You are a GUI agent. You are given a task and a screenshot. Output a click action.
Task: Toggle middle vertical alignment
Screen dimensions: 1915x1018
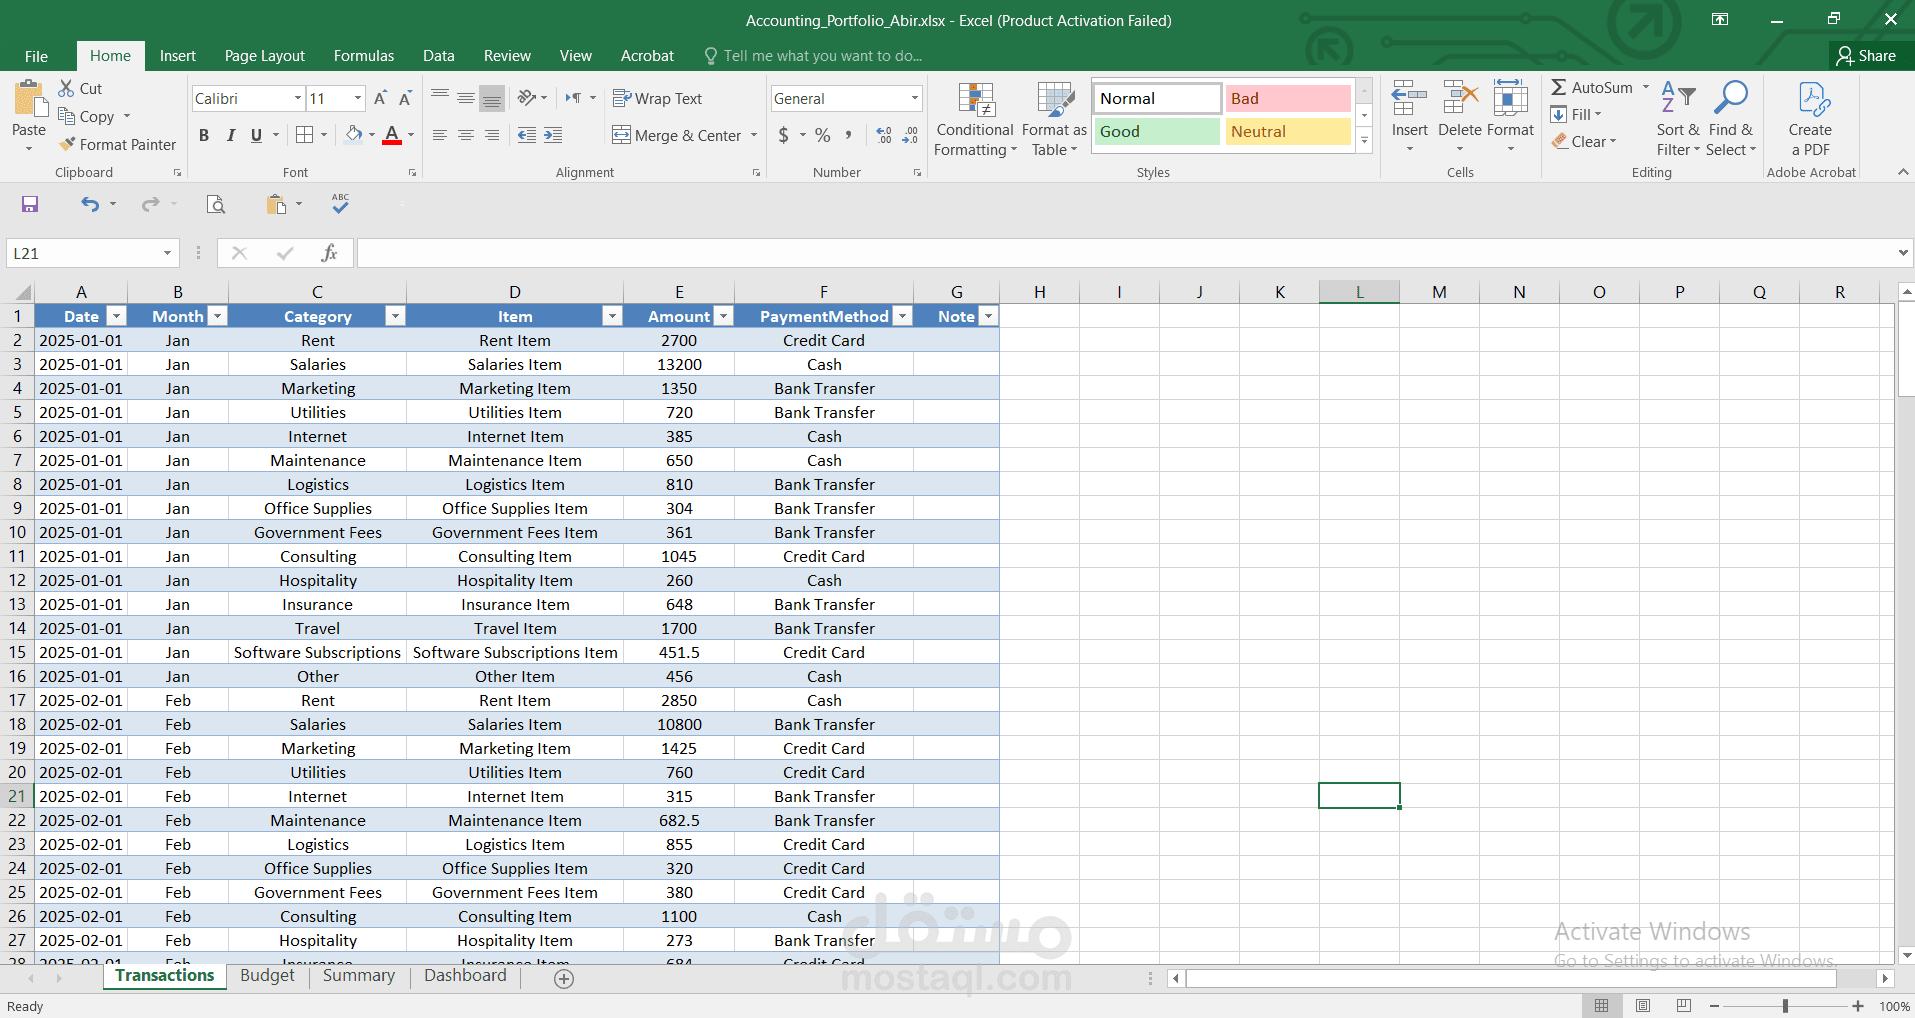coord(466,98)
